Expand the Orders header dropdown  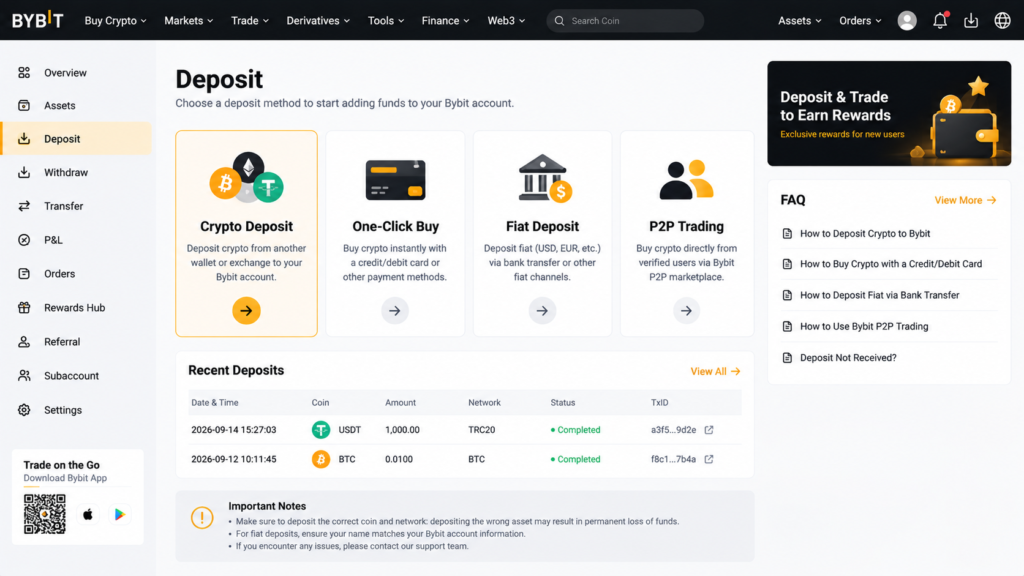(860, 20)
